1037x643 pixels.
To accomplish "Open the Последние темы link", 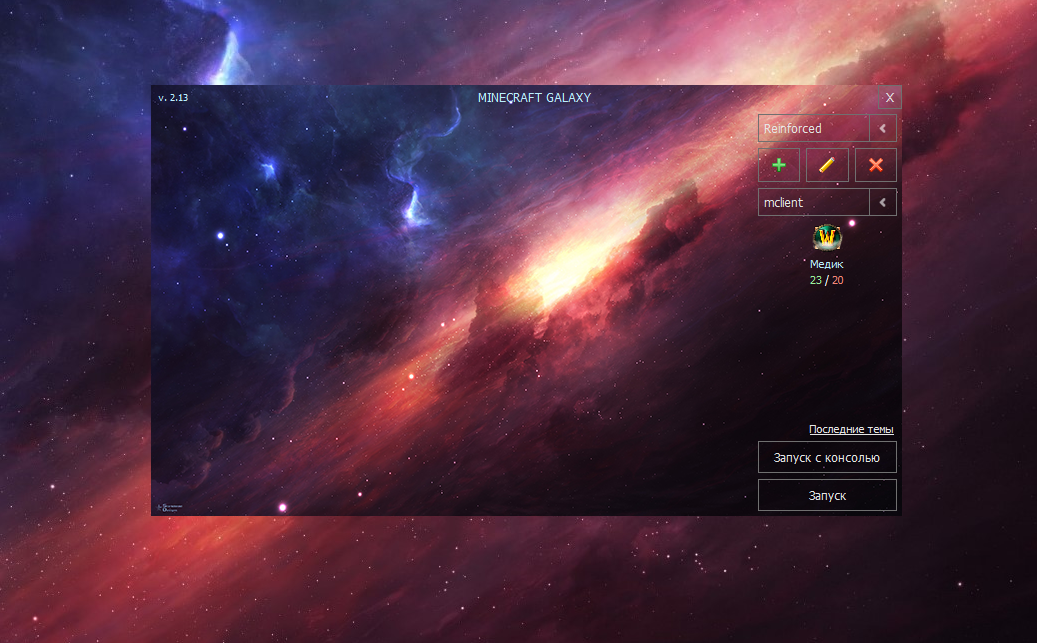I will pyautogui.click(x=851, y=430).
